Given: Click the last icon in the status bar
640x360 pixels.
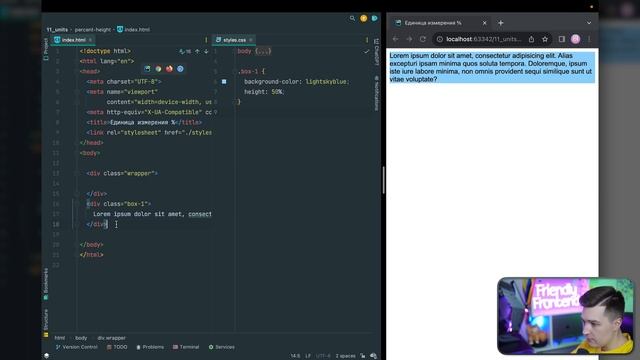Looking at the screenshot, I should coord(373,356).
